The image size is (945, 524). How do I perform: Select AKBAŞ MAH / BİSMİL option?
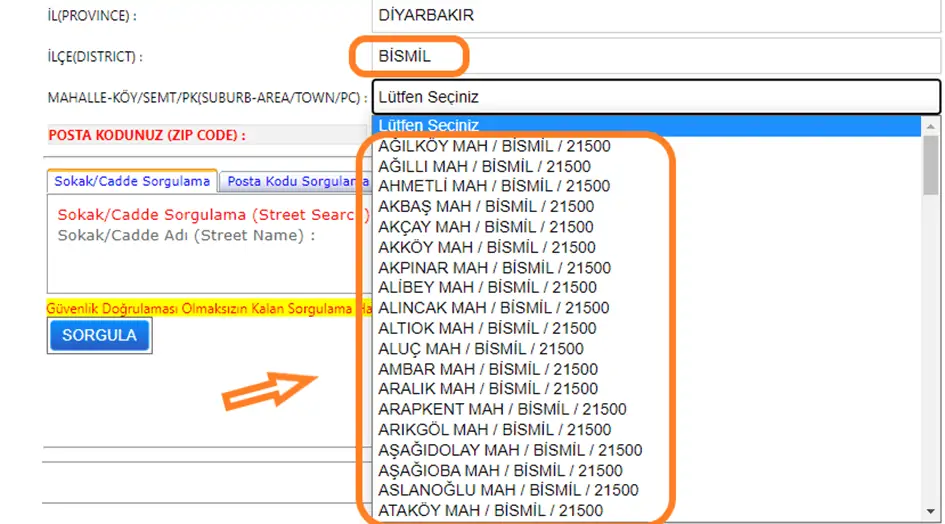click(x=486, y=207)
